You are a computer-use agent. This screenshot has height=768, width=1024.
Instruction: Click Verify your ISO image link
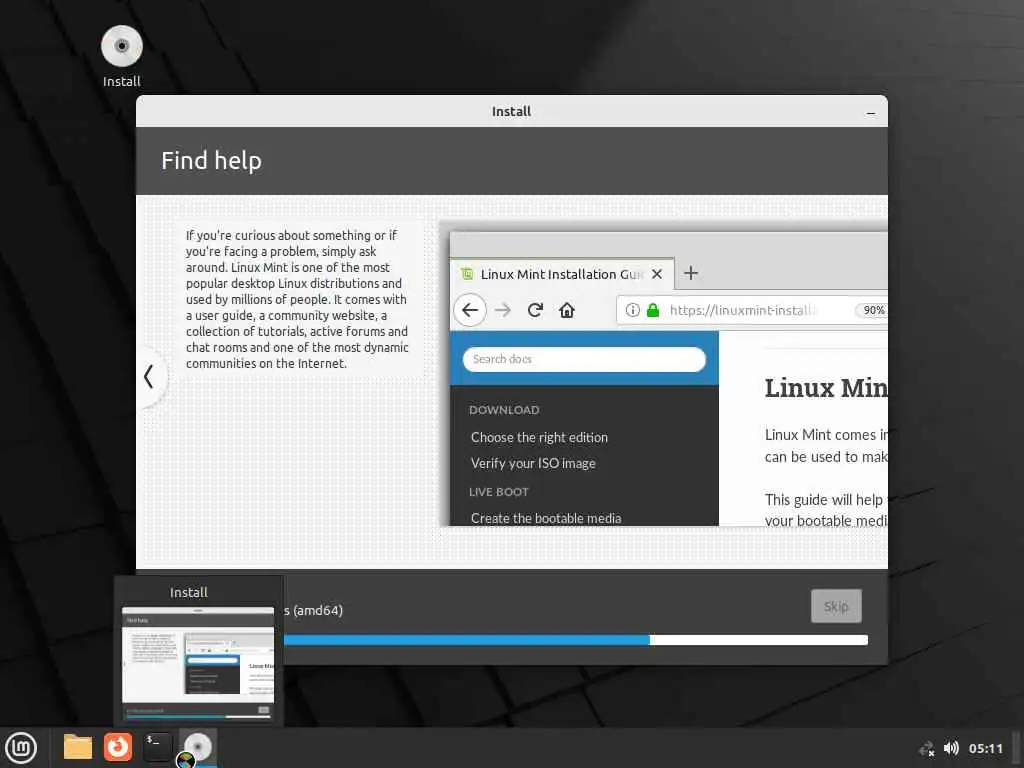pyautogui.click(x=533, y=464)
